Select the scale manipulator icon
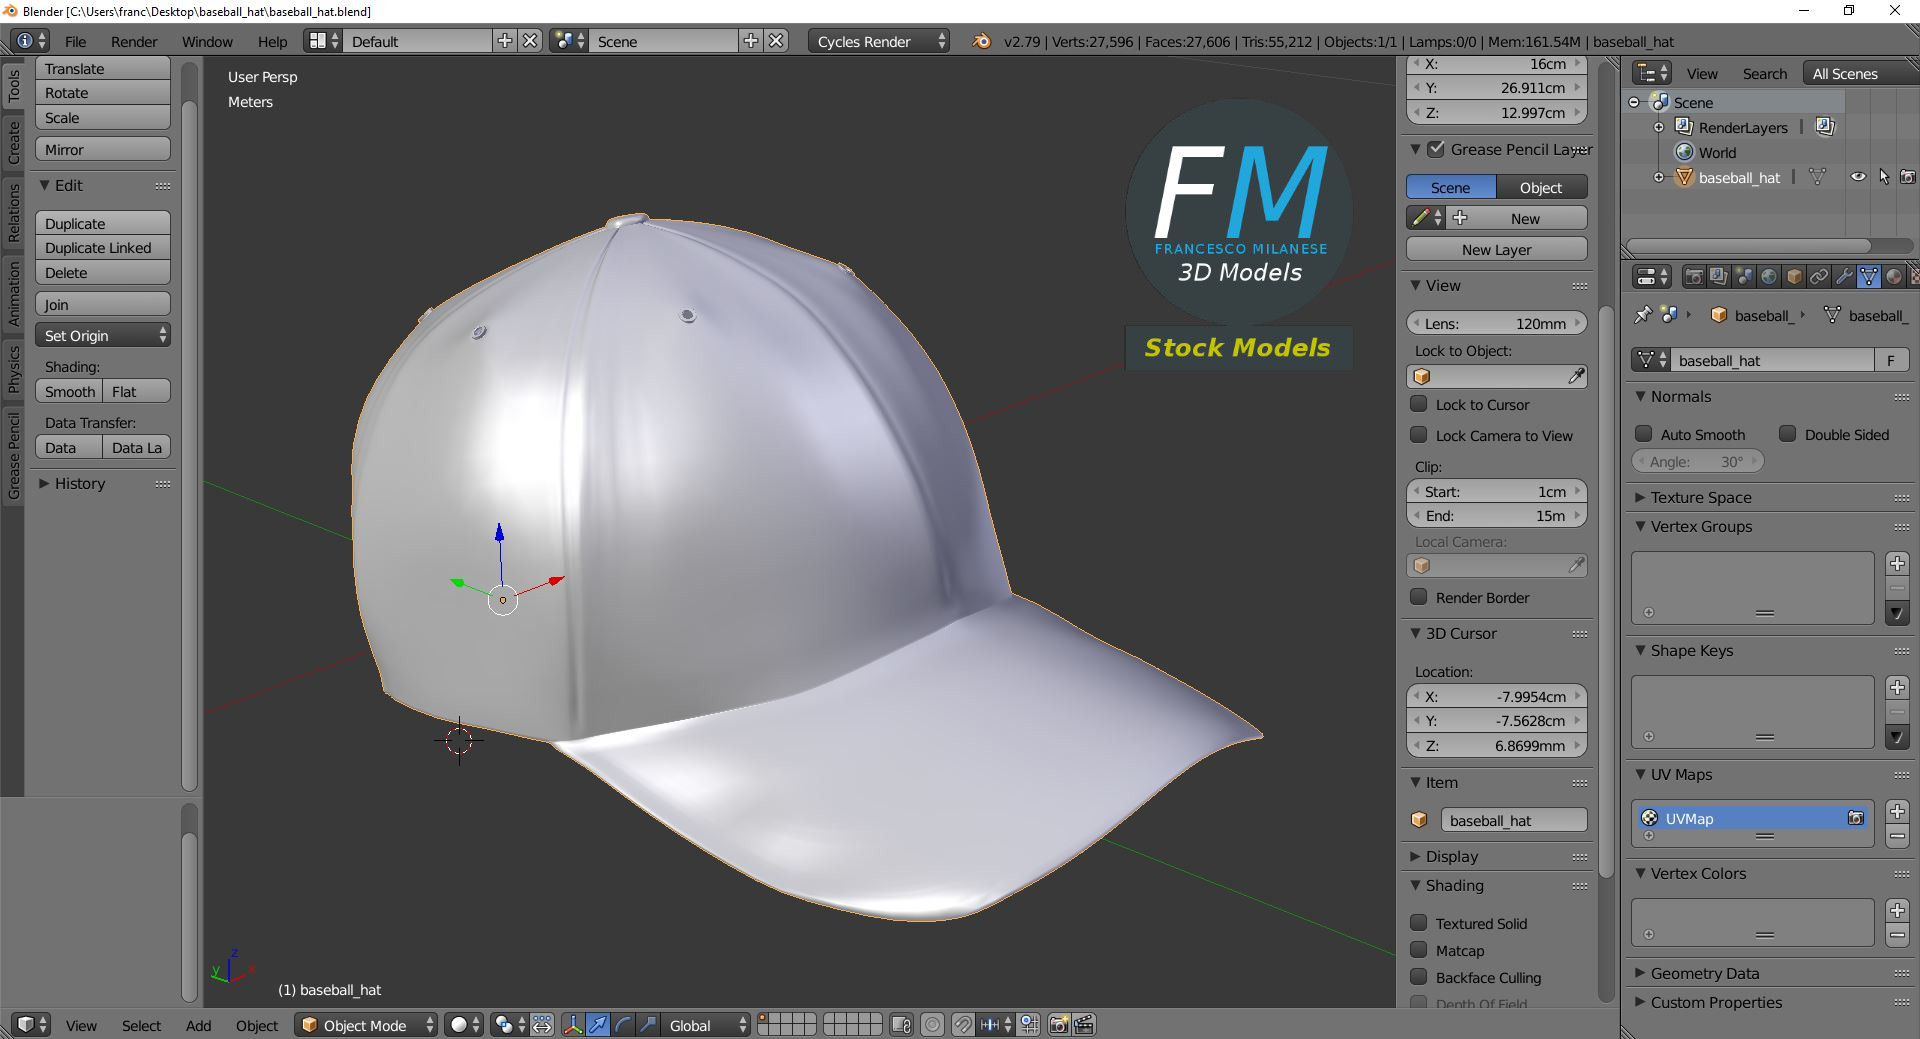 (648, 1025)
